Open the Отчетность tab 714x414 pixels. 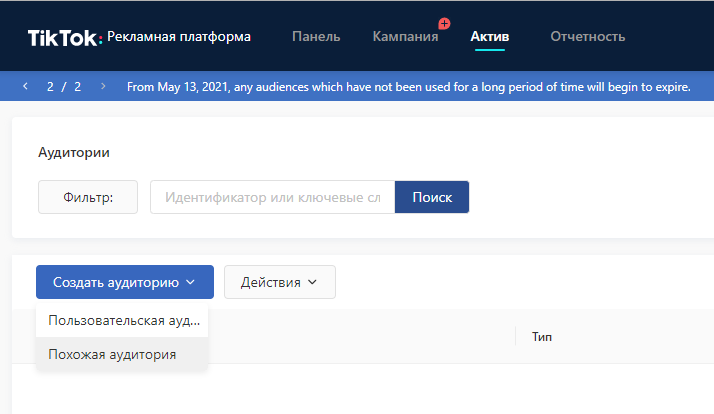[587, 36]
